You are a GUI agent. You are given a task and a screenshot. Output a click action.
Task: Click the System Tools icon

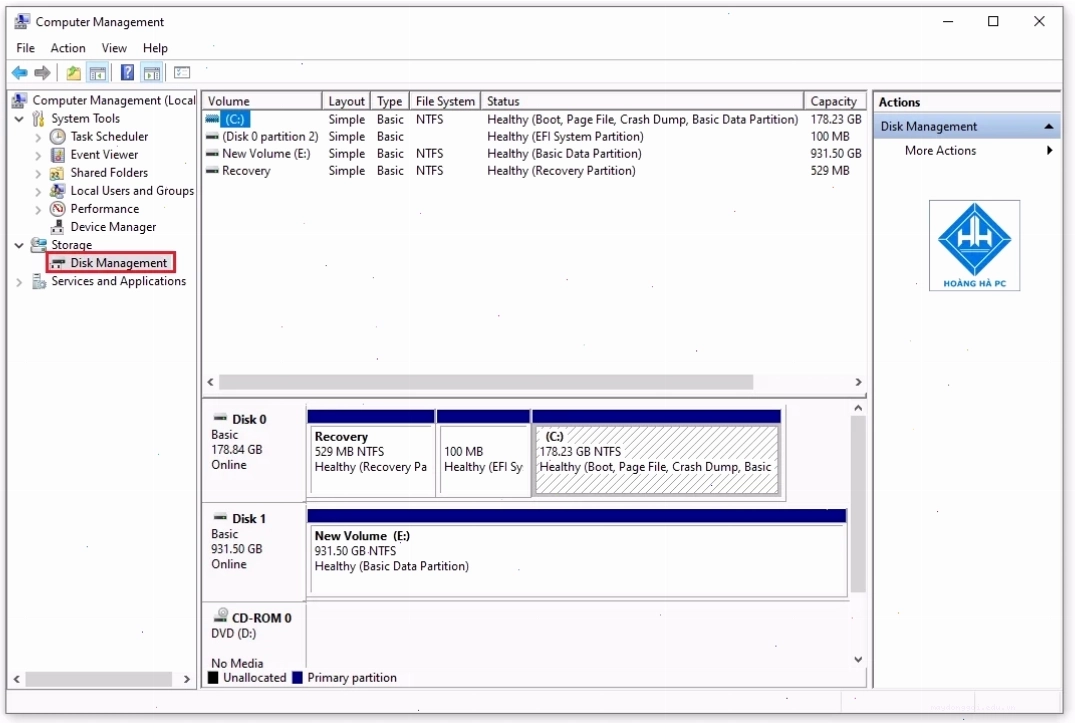pos(39,119)
